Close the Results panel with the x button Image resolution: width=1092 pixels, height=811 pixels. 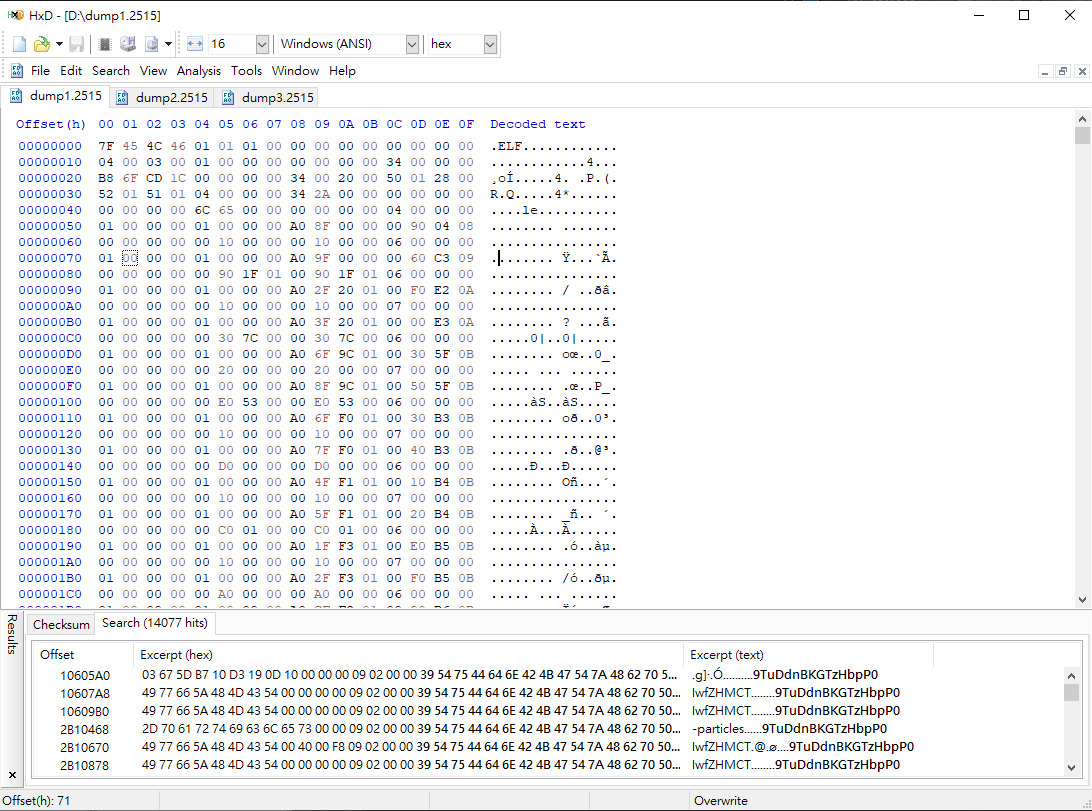pyautogui.click(x=11, y=775)
